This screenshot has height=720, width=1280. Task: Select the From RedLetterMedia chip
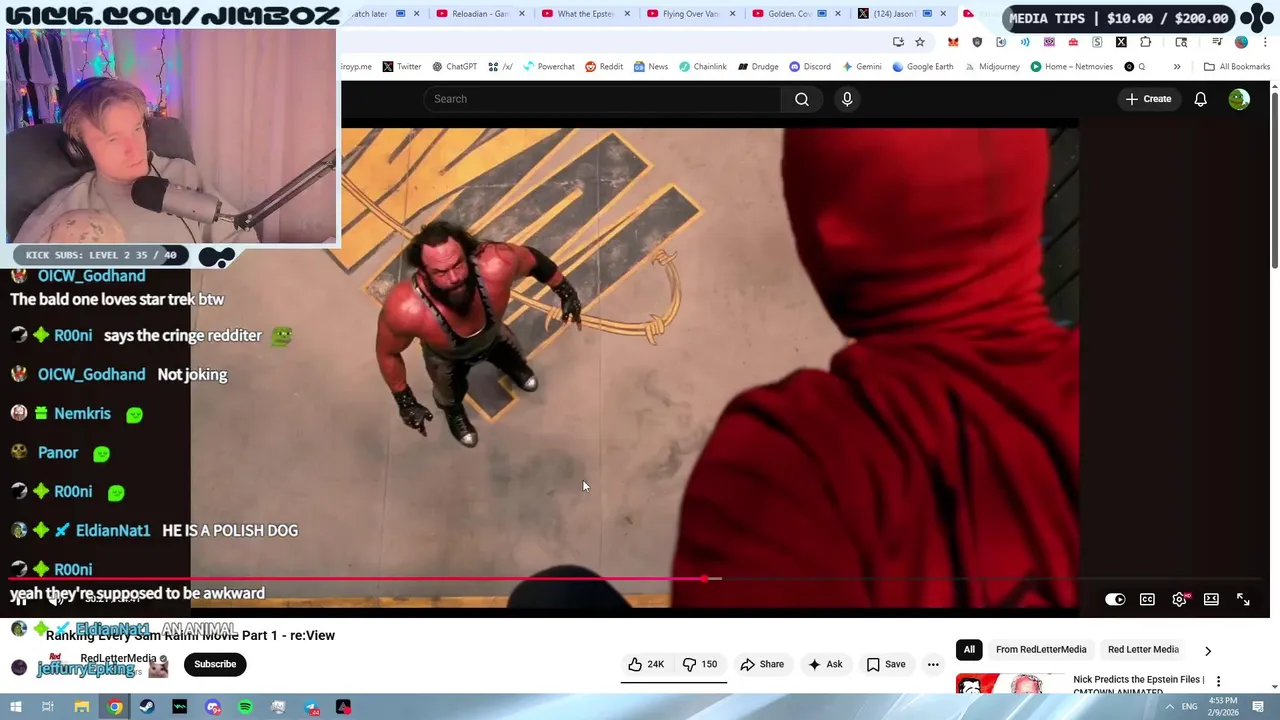1041,650
